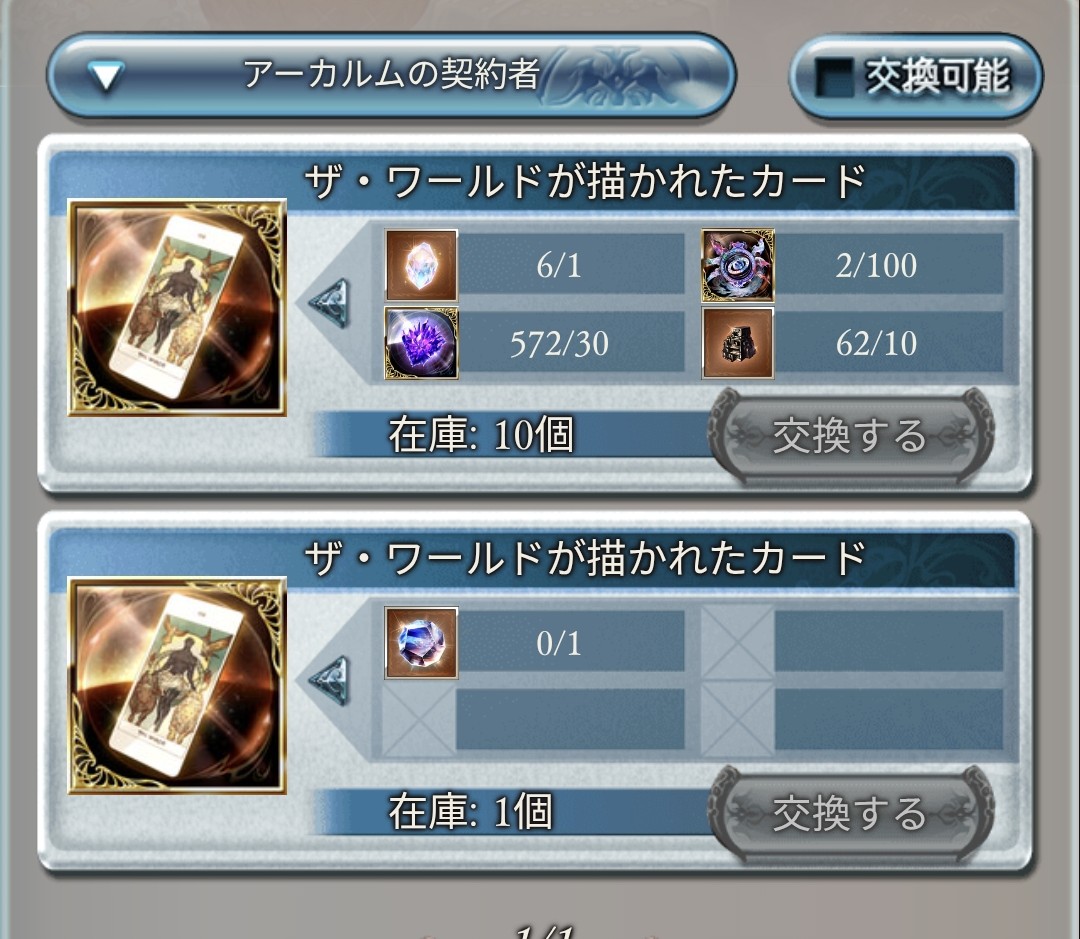Click 交換する for the 10-stock World card

tap(851, 435)
